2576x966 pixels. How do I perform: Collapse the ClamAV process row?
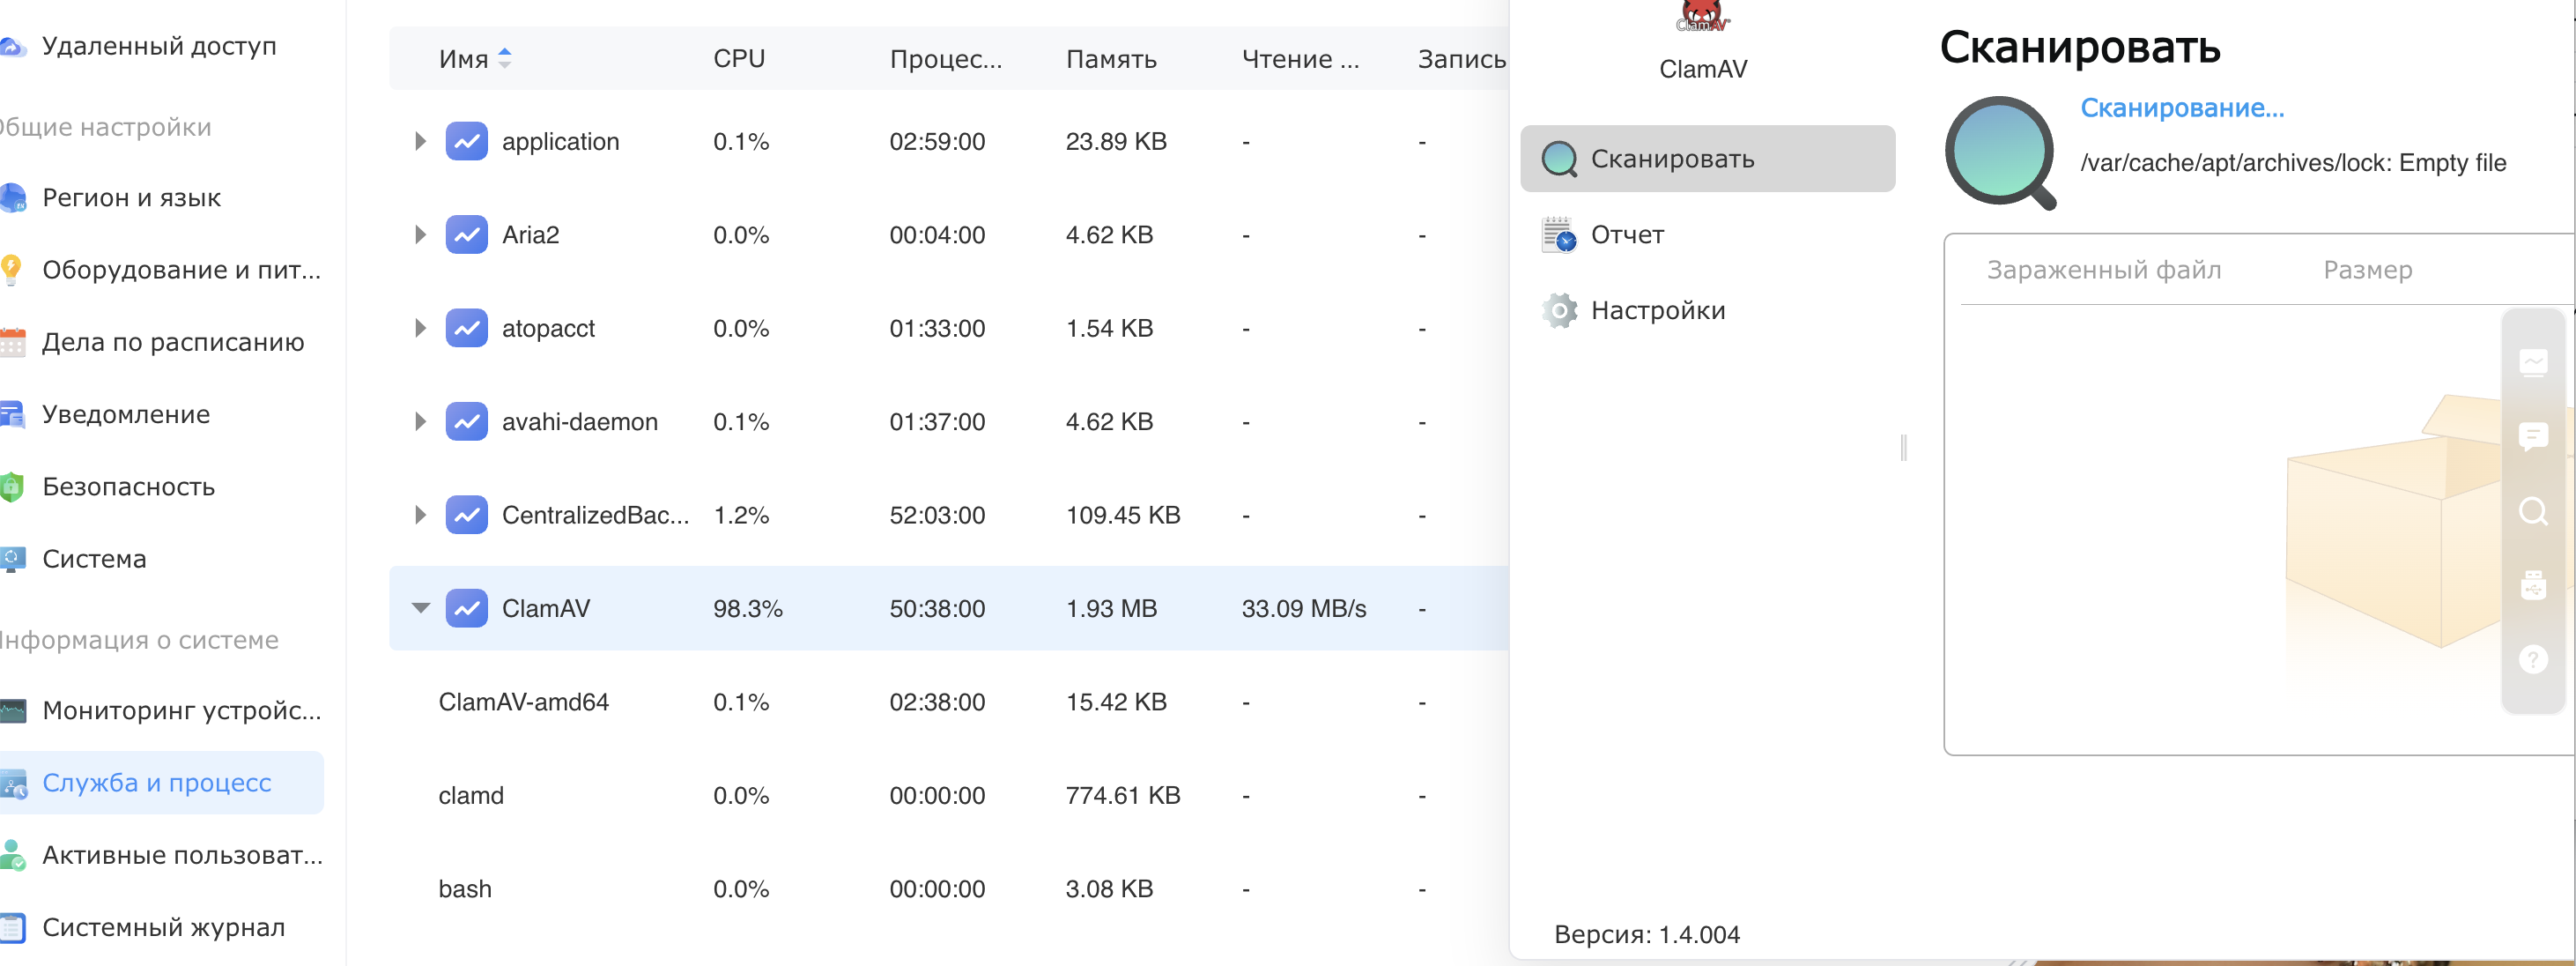point(421,608)
